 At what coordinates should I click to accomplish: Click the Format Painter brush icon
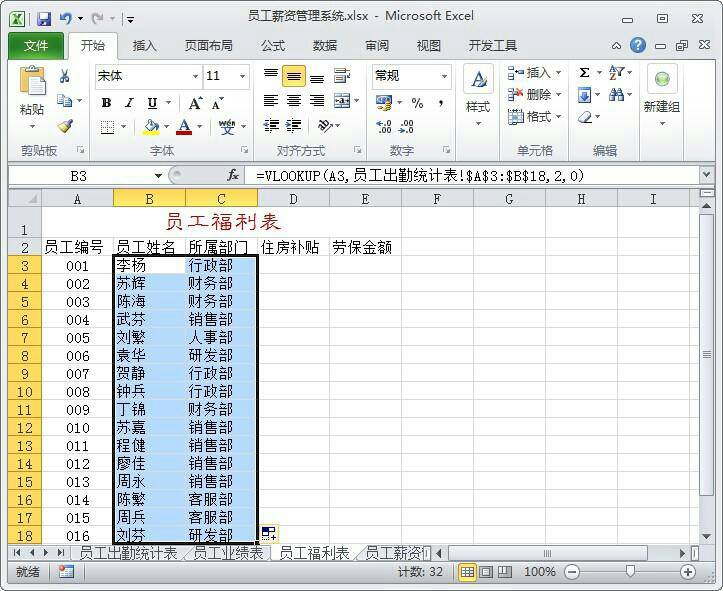pyautogui.click(x=65, y=126)
